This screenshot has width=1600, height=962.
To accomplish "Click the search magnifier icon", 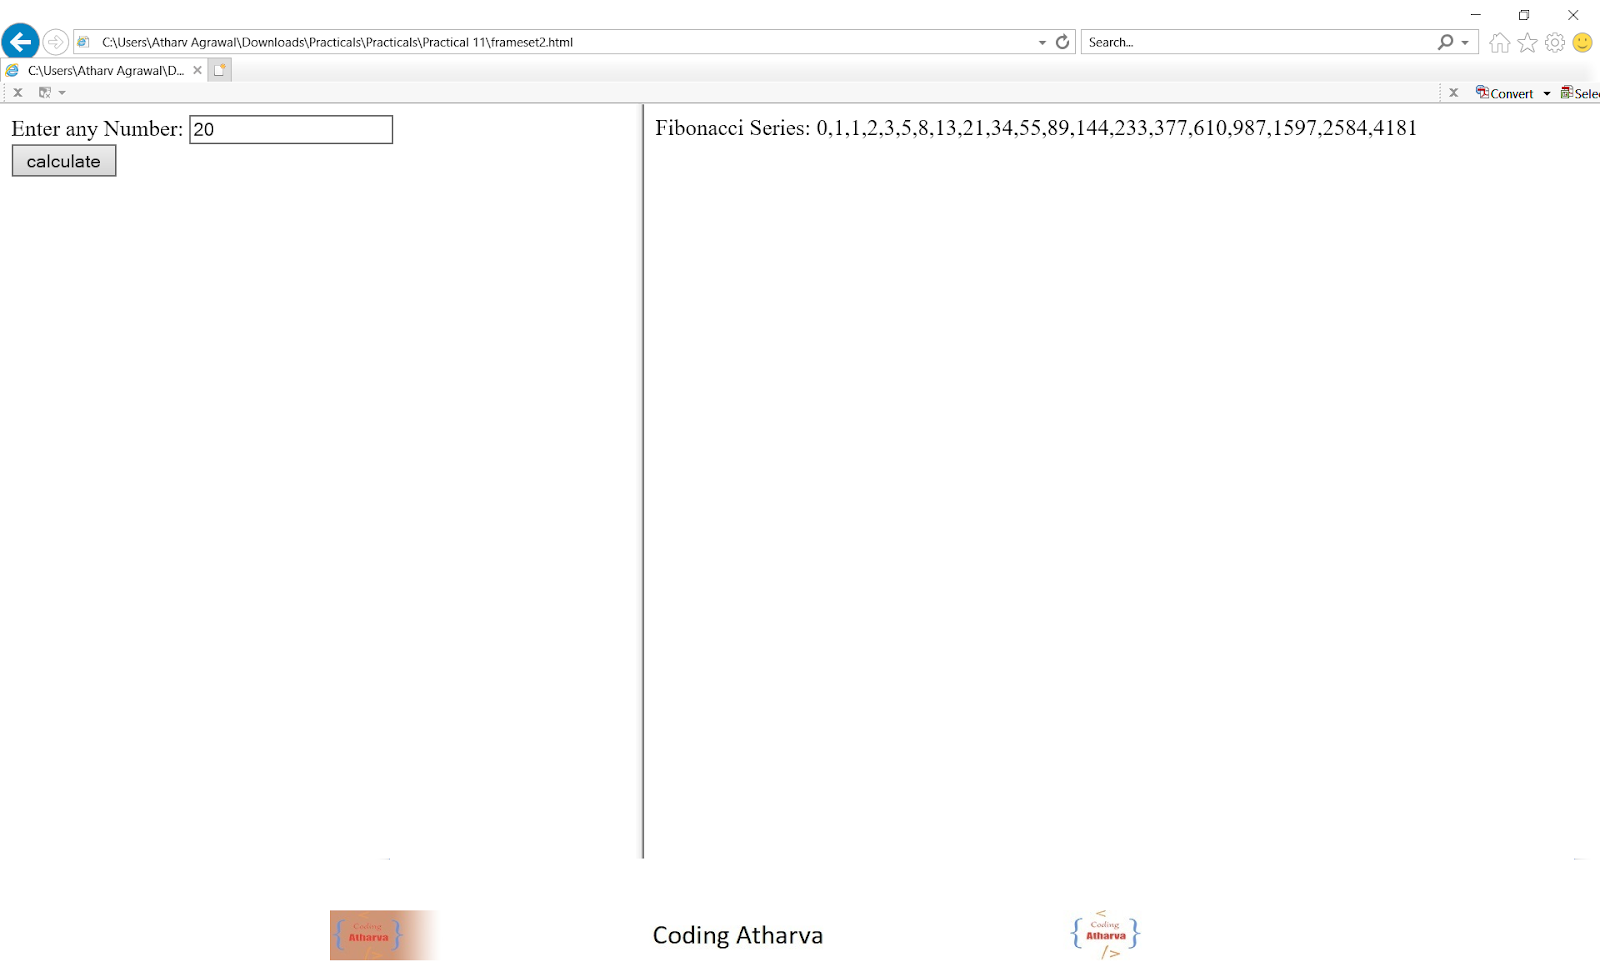I will (1444, 42).
